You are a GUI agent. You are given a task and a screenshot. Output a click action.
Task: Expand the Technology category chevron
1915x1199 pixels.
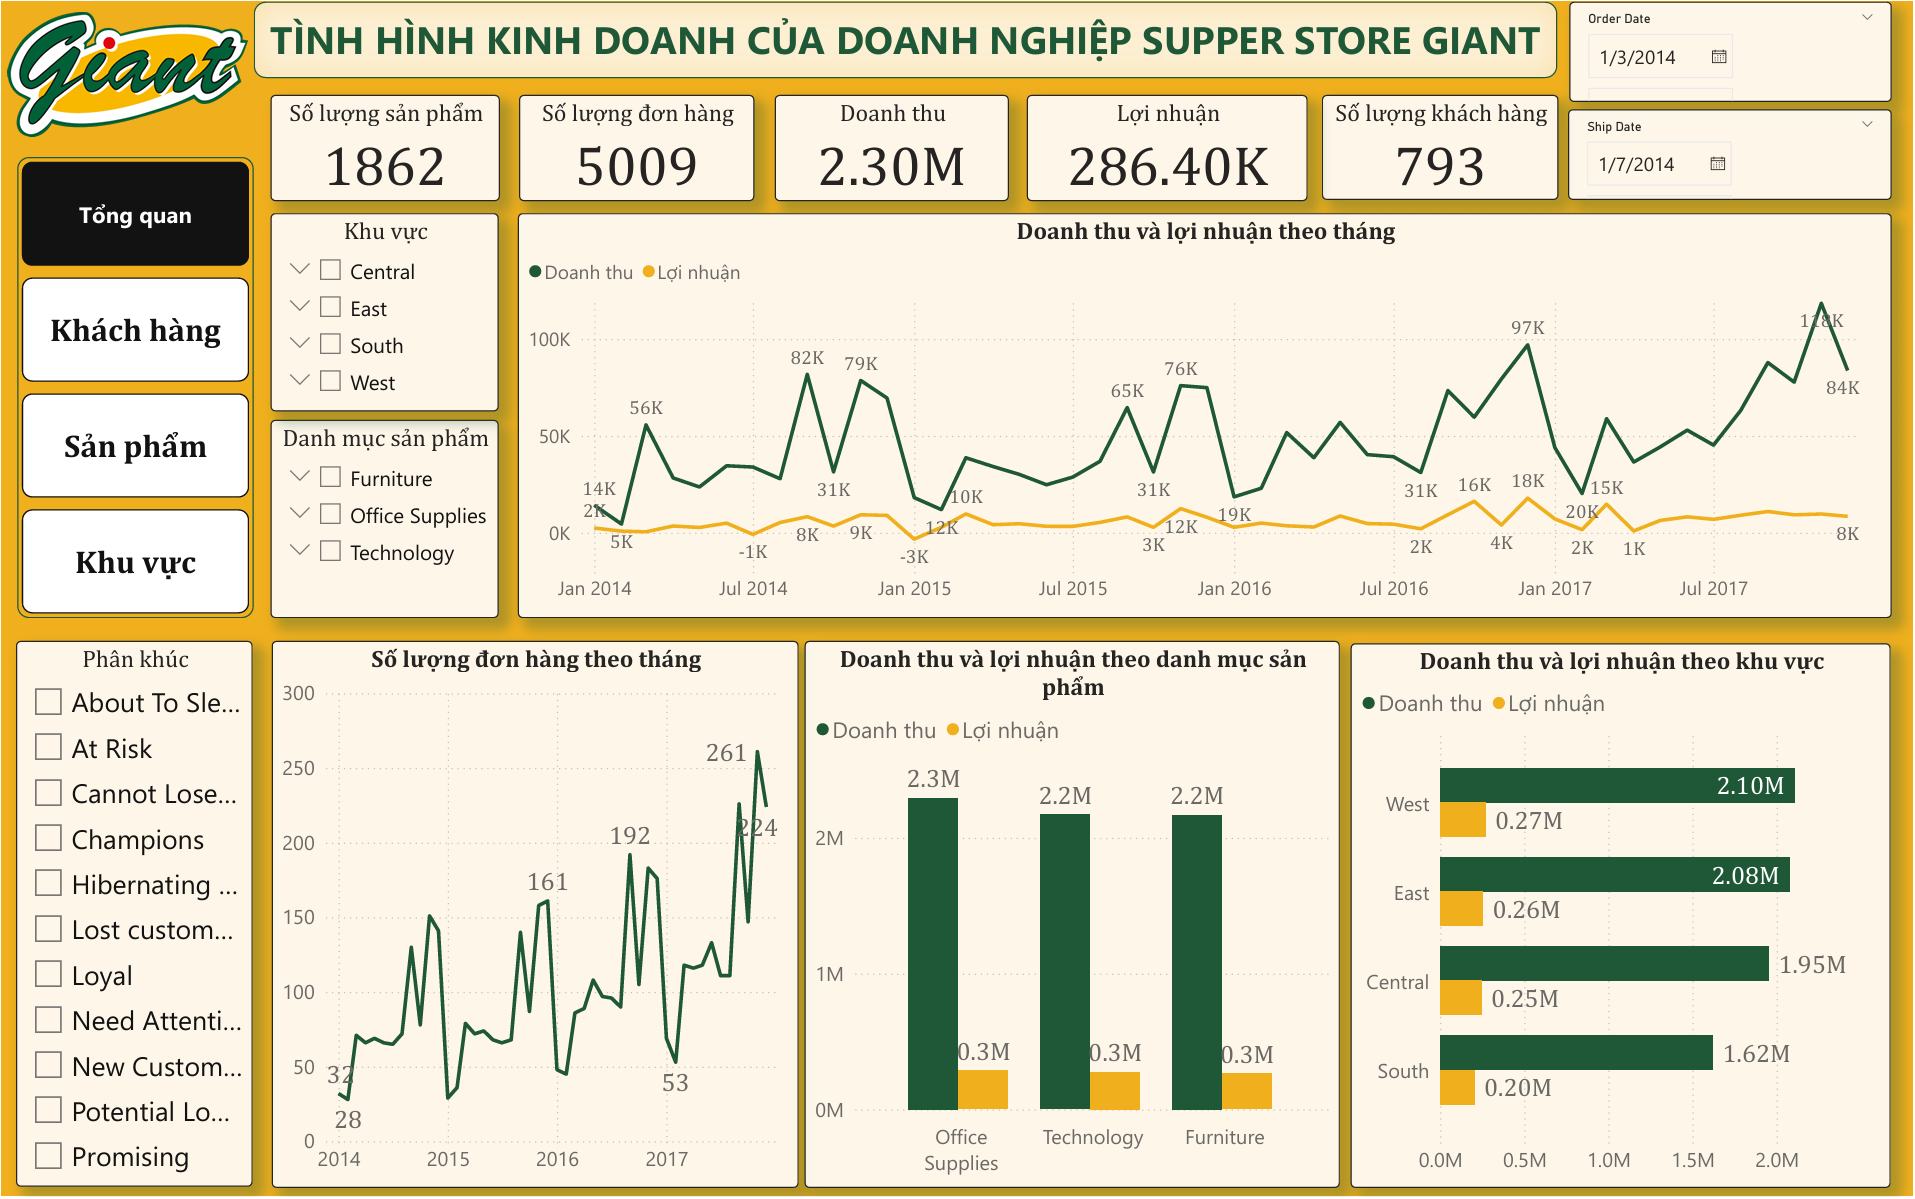299,551
